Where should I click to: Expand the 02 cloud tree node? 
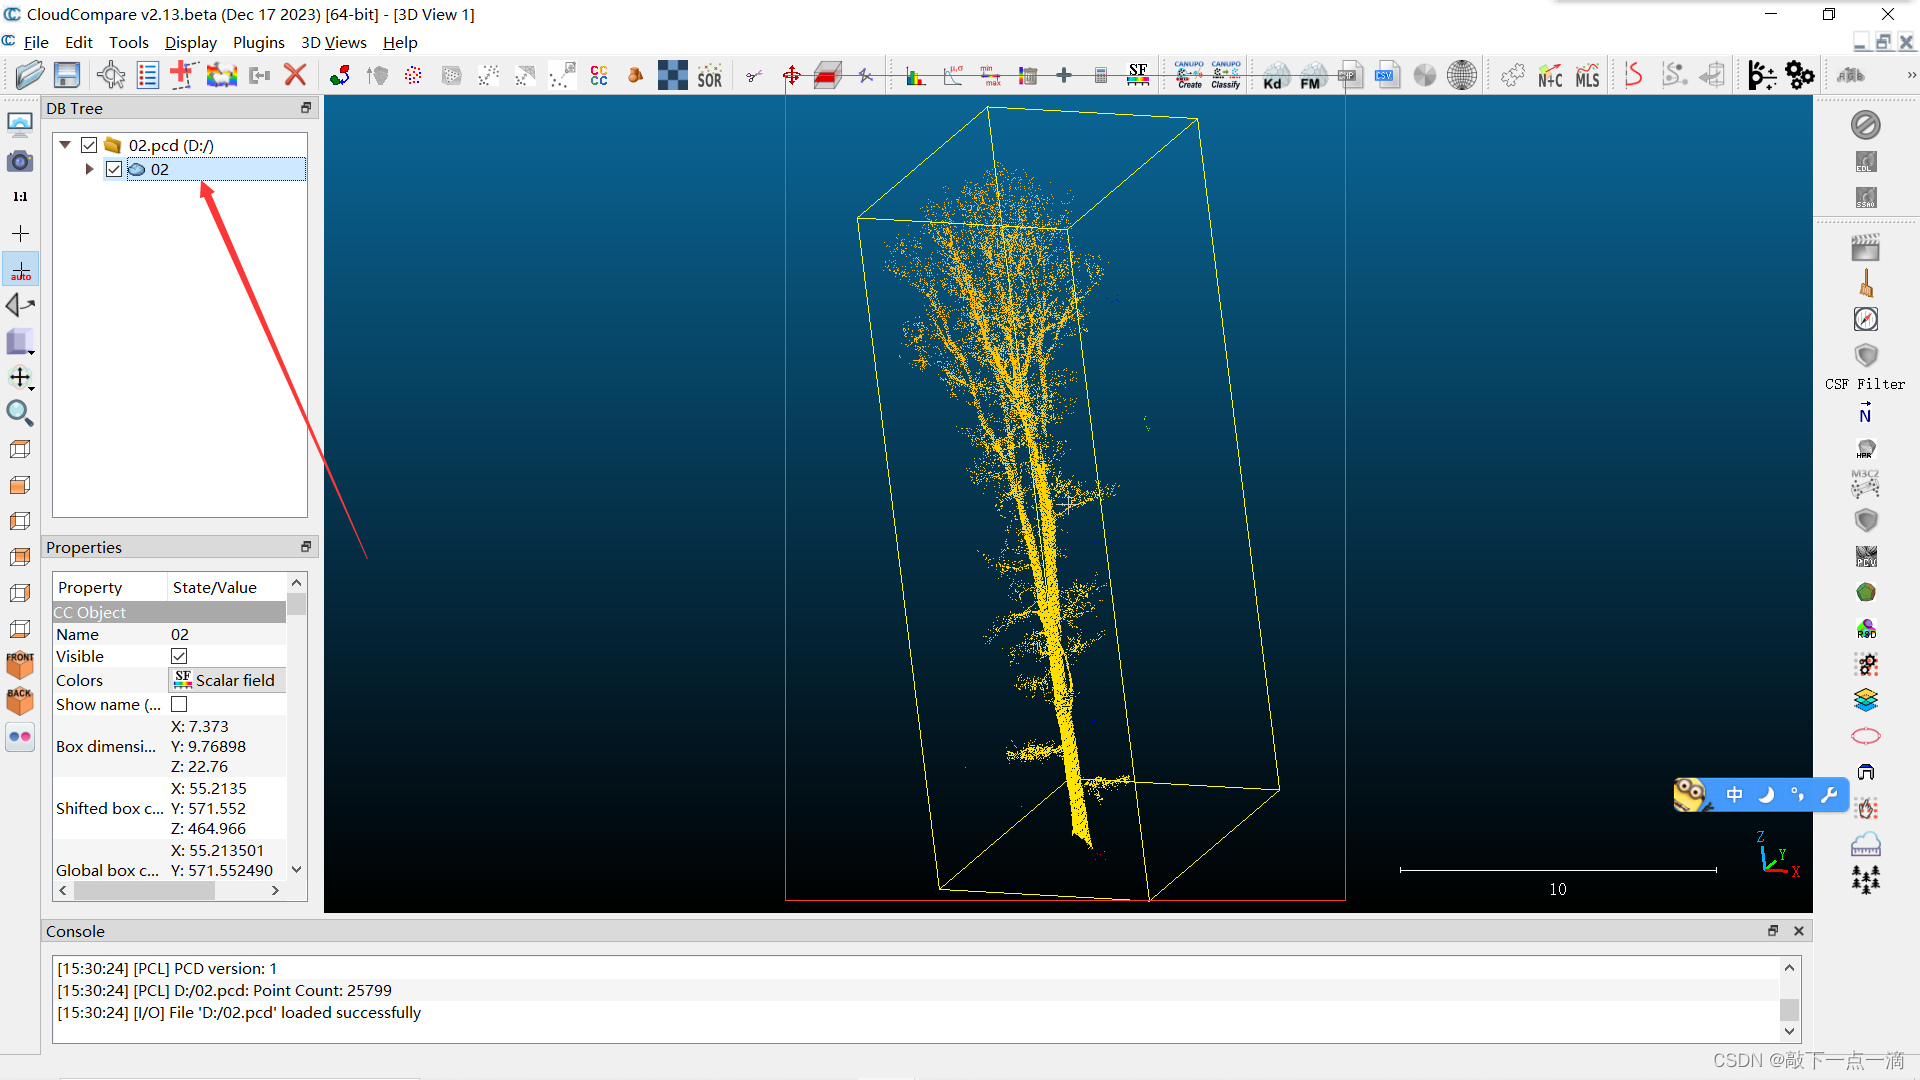click(x=89, y=169)
